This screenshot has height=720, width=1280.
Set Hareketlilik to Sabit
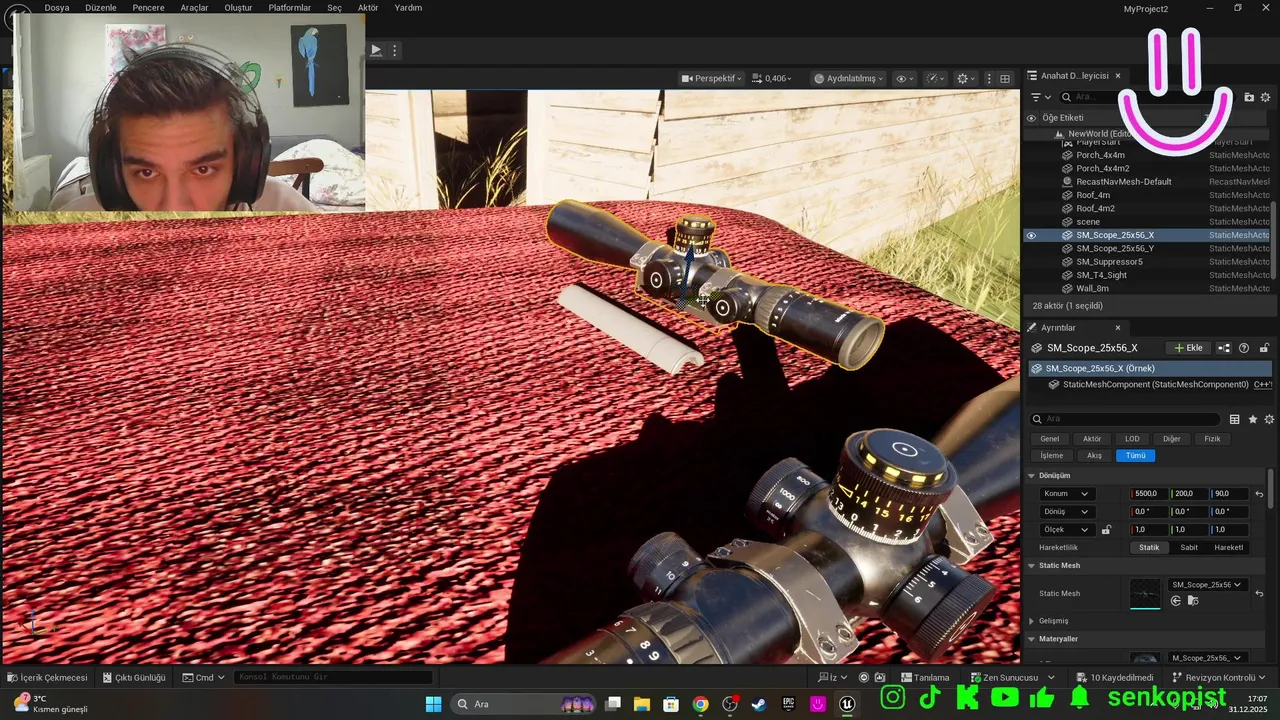click(x=1189, y=548)
